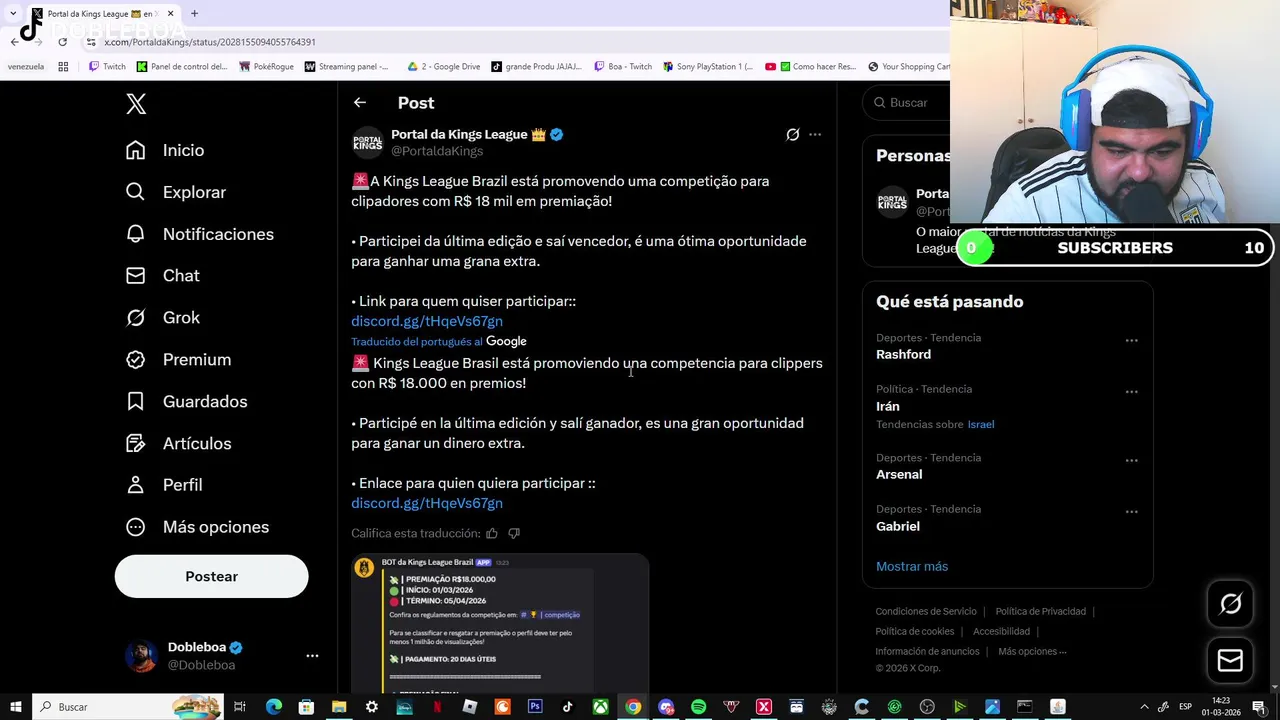
Task: Open the post's three-dot more menu
Action: [x=815, y=134]
